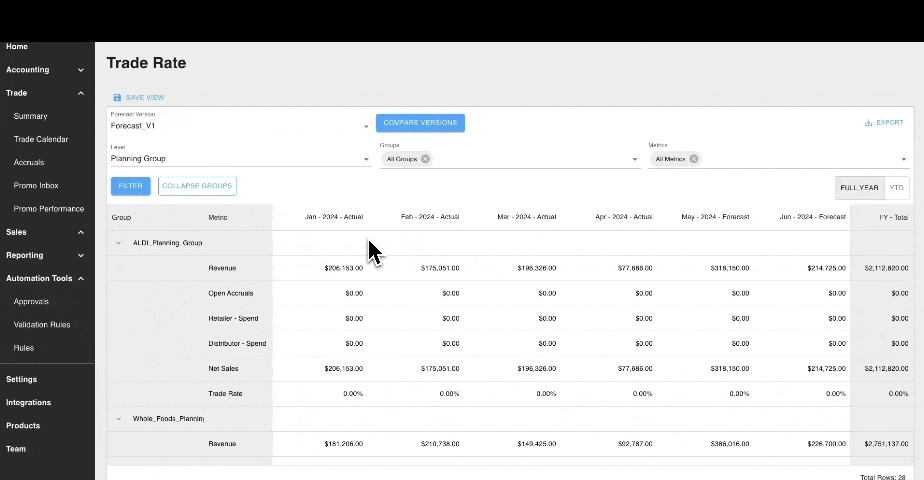The image size is (924, 480).
Task: Click the Export download icon
Action: [x=868, y=123]
